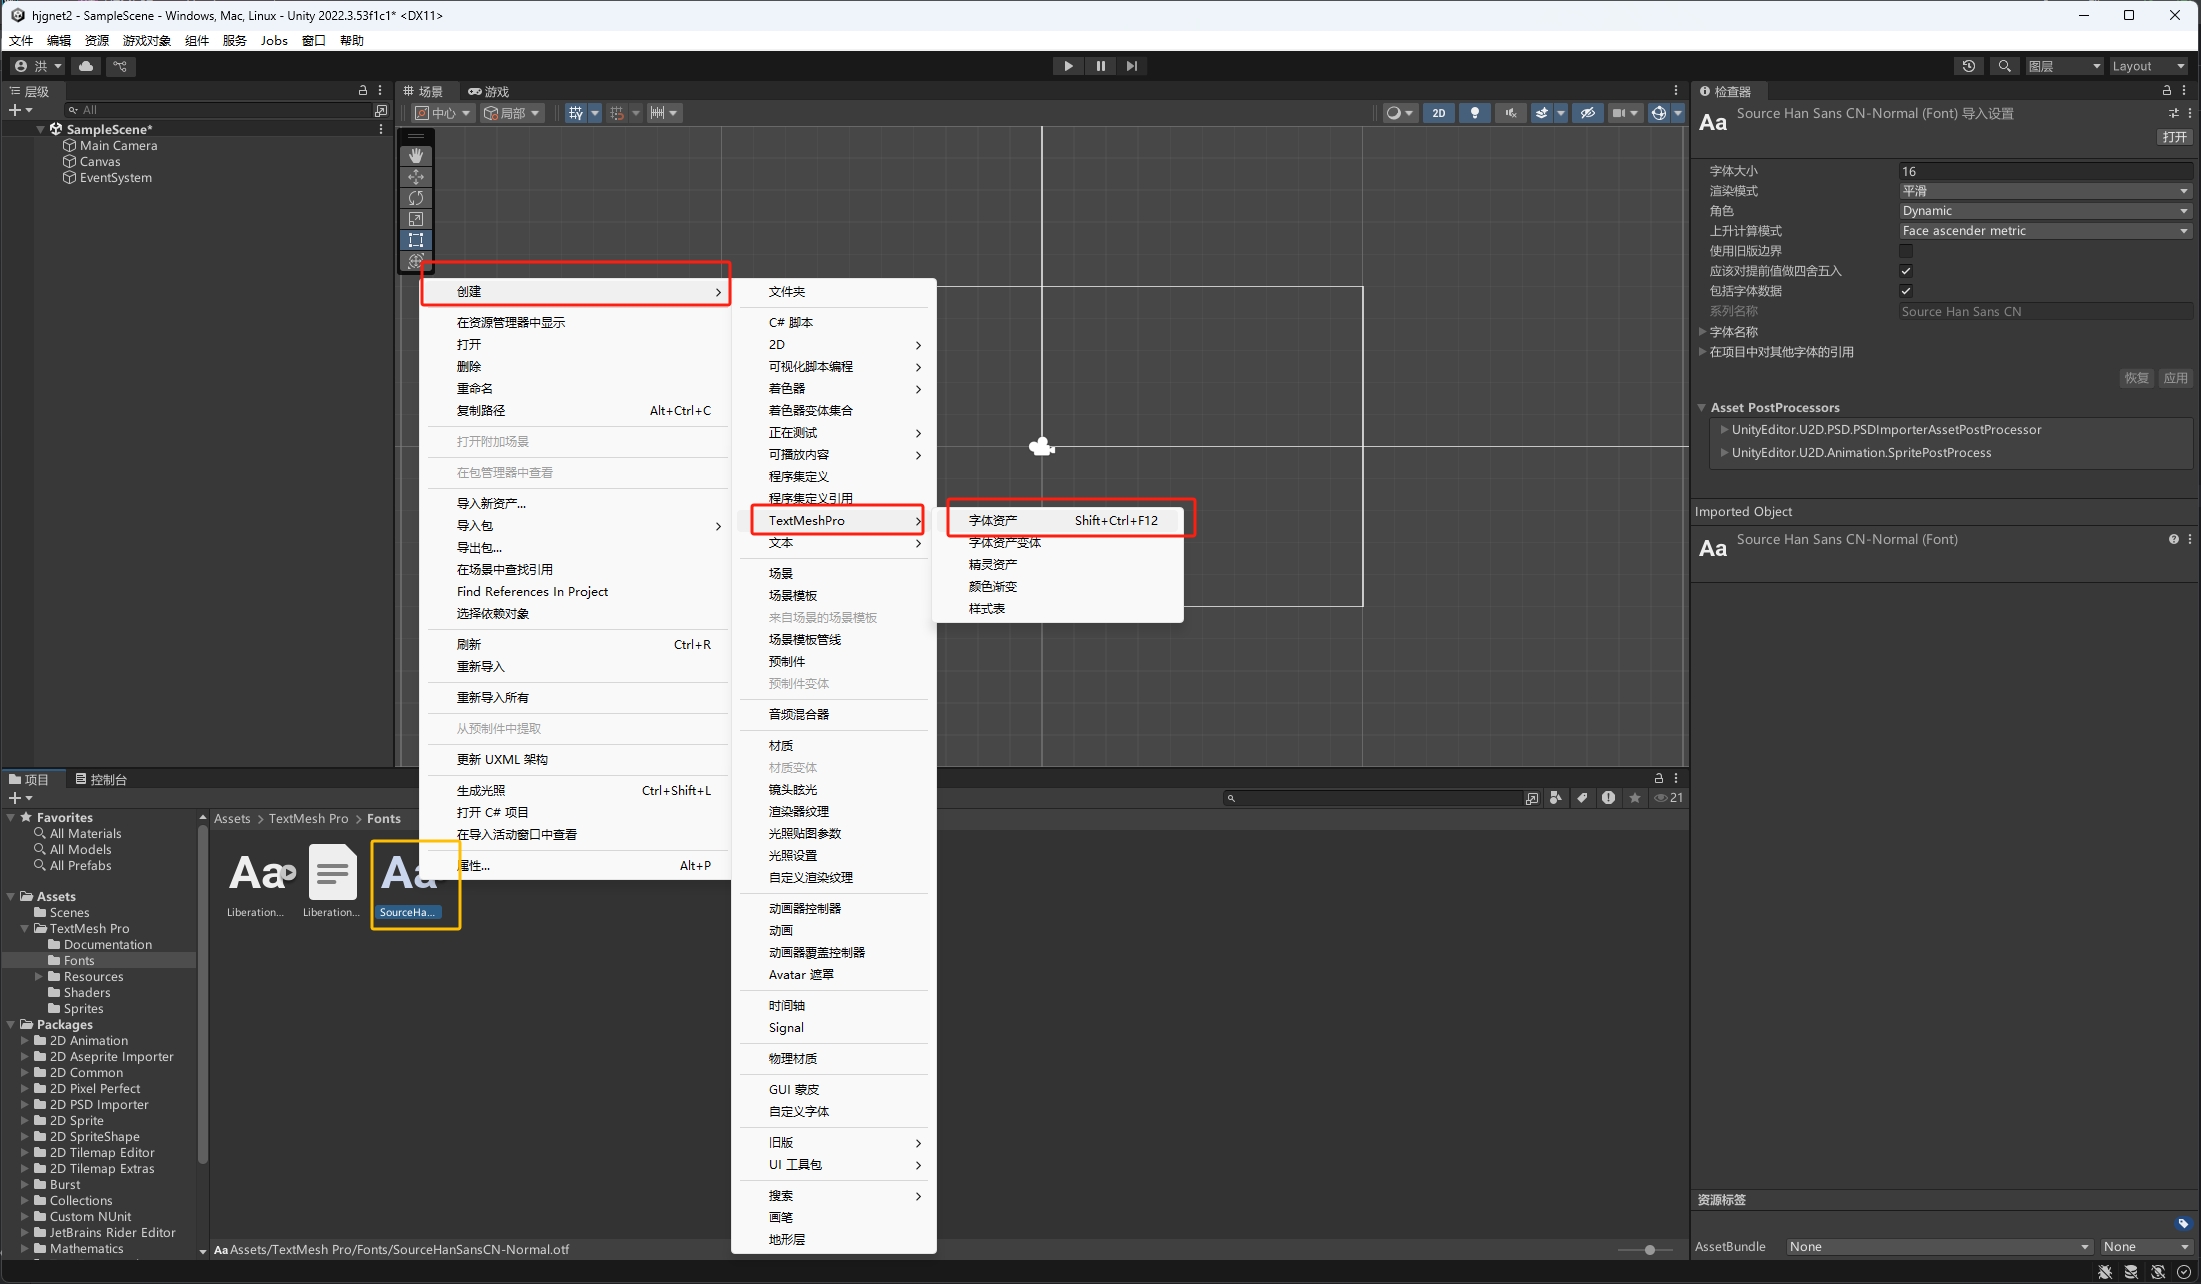Image resolution: width=2201 pixels, height=1284 pixels.
Task: Select the Scale tool
Action: 416,219
